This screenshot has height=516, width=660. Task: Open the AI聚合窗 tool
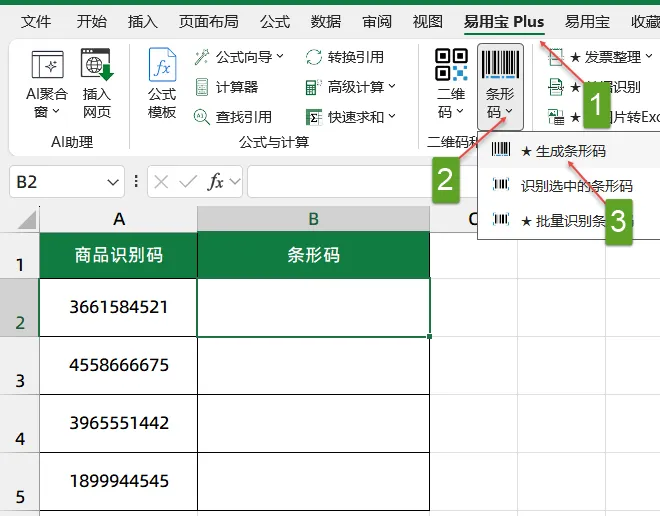pyautogui.click(x=47, y=84)
